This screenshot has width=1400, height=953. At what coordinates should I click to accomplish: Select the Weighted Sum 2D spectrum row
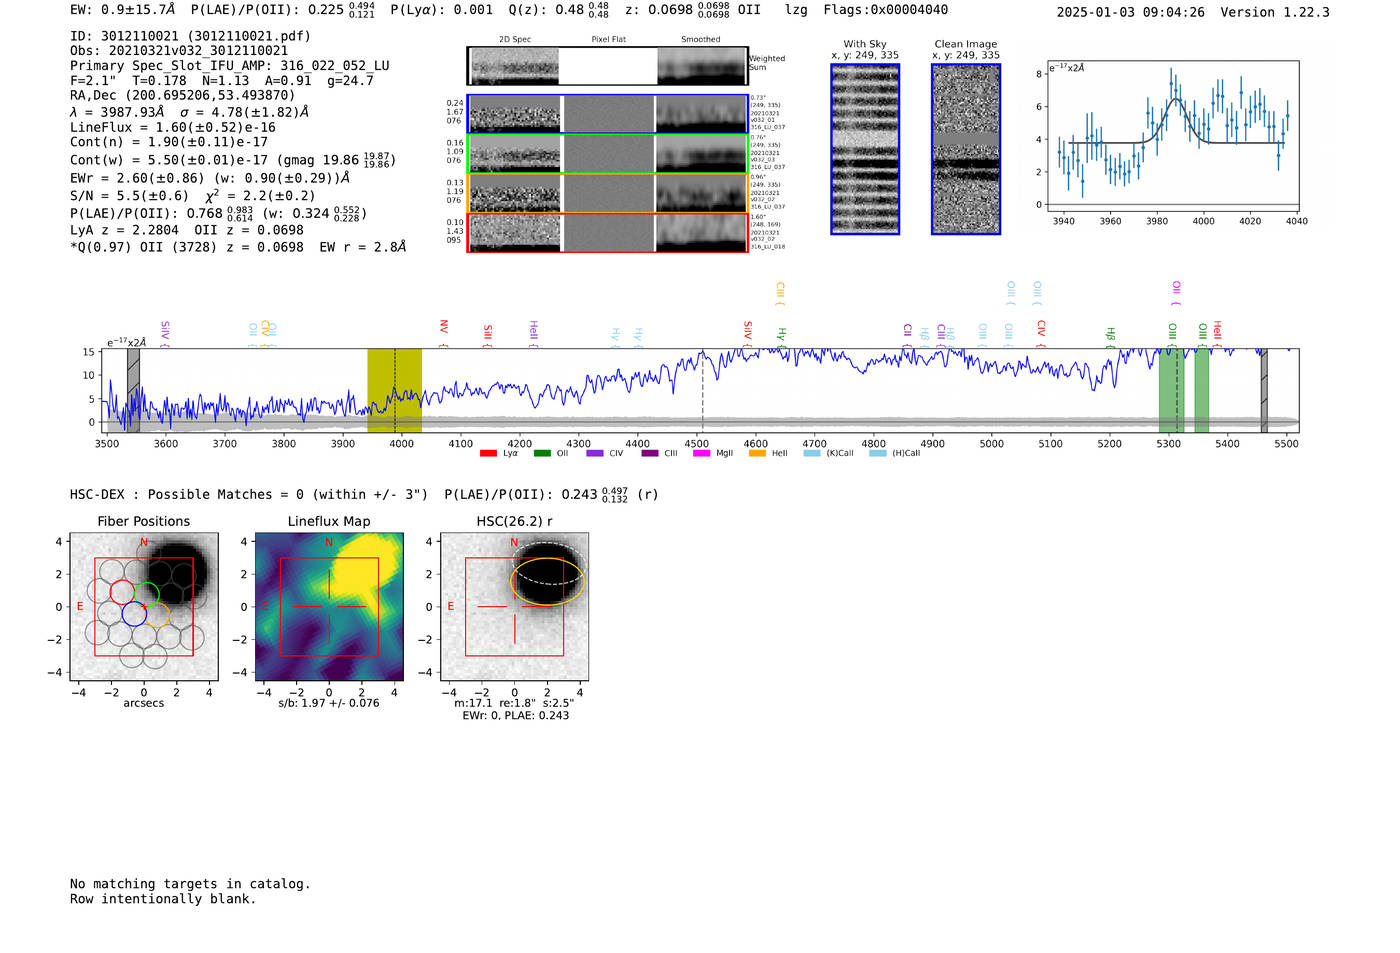pos(608,66)
